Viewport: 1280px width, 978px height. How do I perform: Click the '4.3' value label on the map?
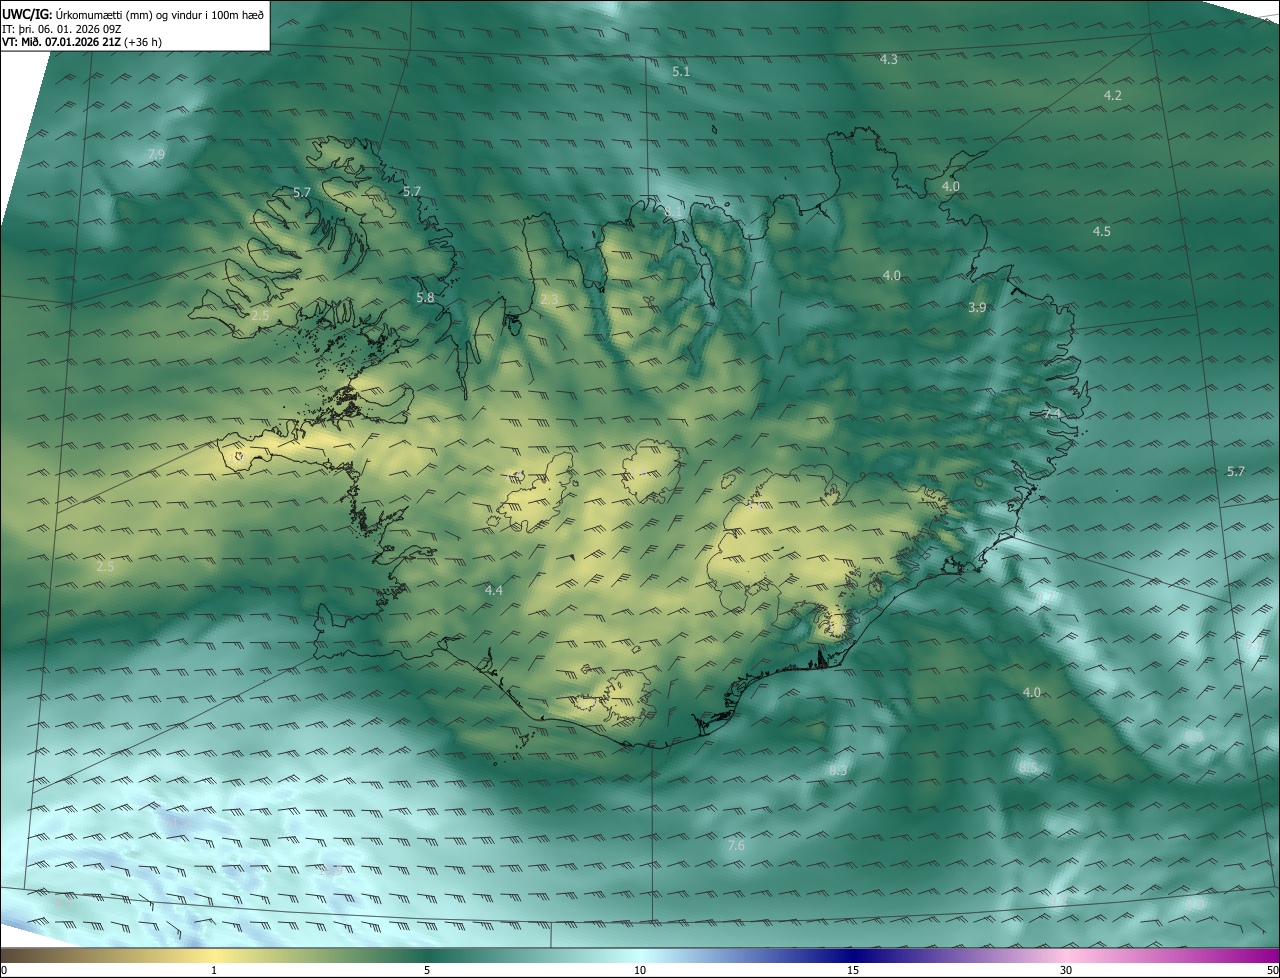pos(888,60)
